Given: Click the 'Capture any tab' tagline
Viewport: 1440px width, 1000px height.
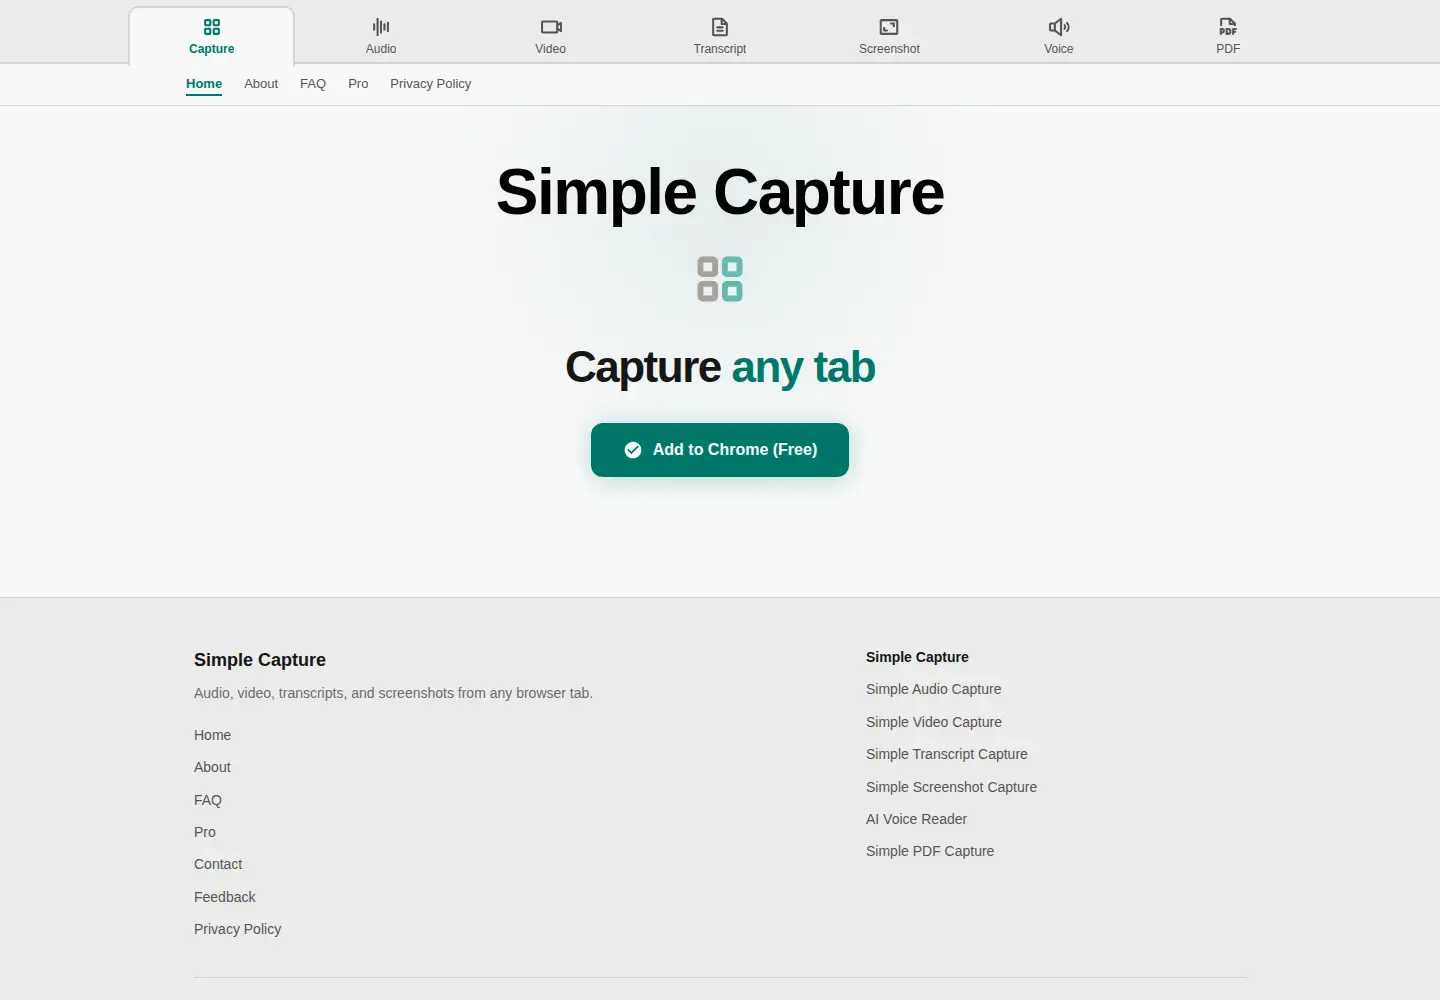Looking at the screenshot, I should [x=720, y=367].
